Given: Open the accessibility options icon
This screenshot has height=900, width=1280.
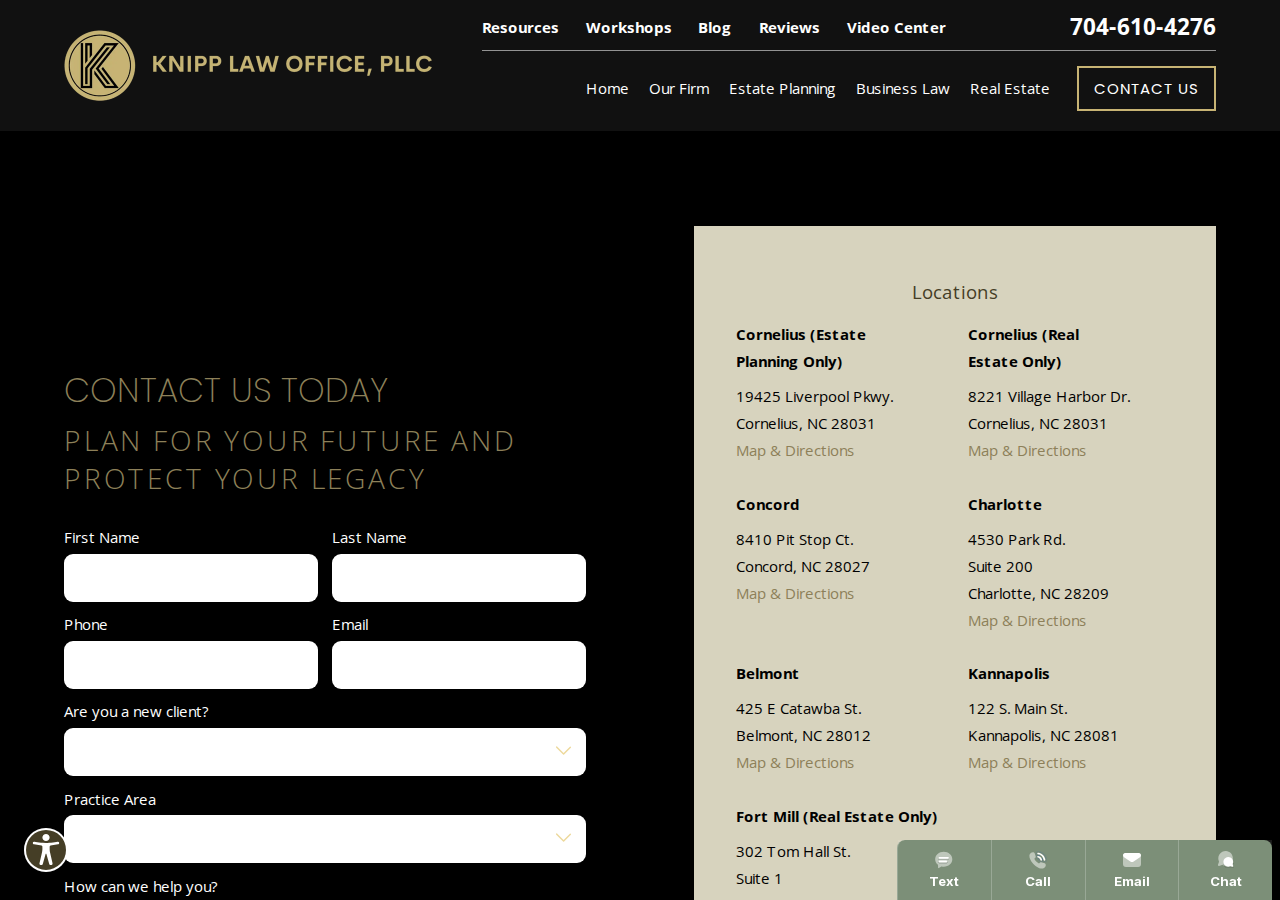Looking at the screenshot, I should [46, 850].
